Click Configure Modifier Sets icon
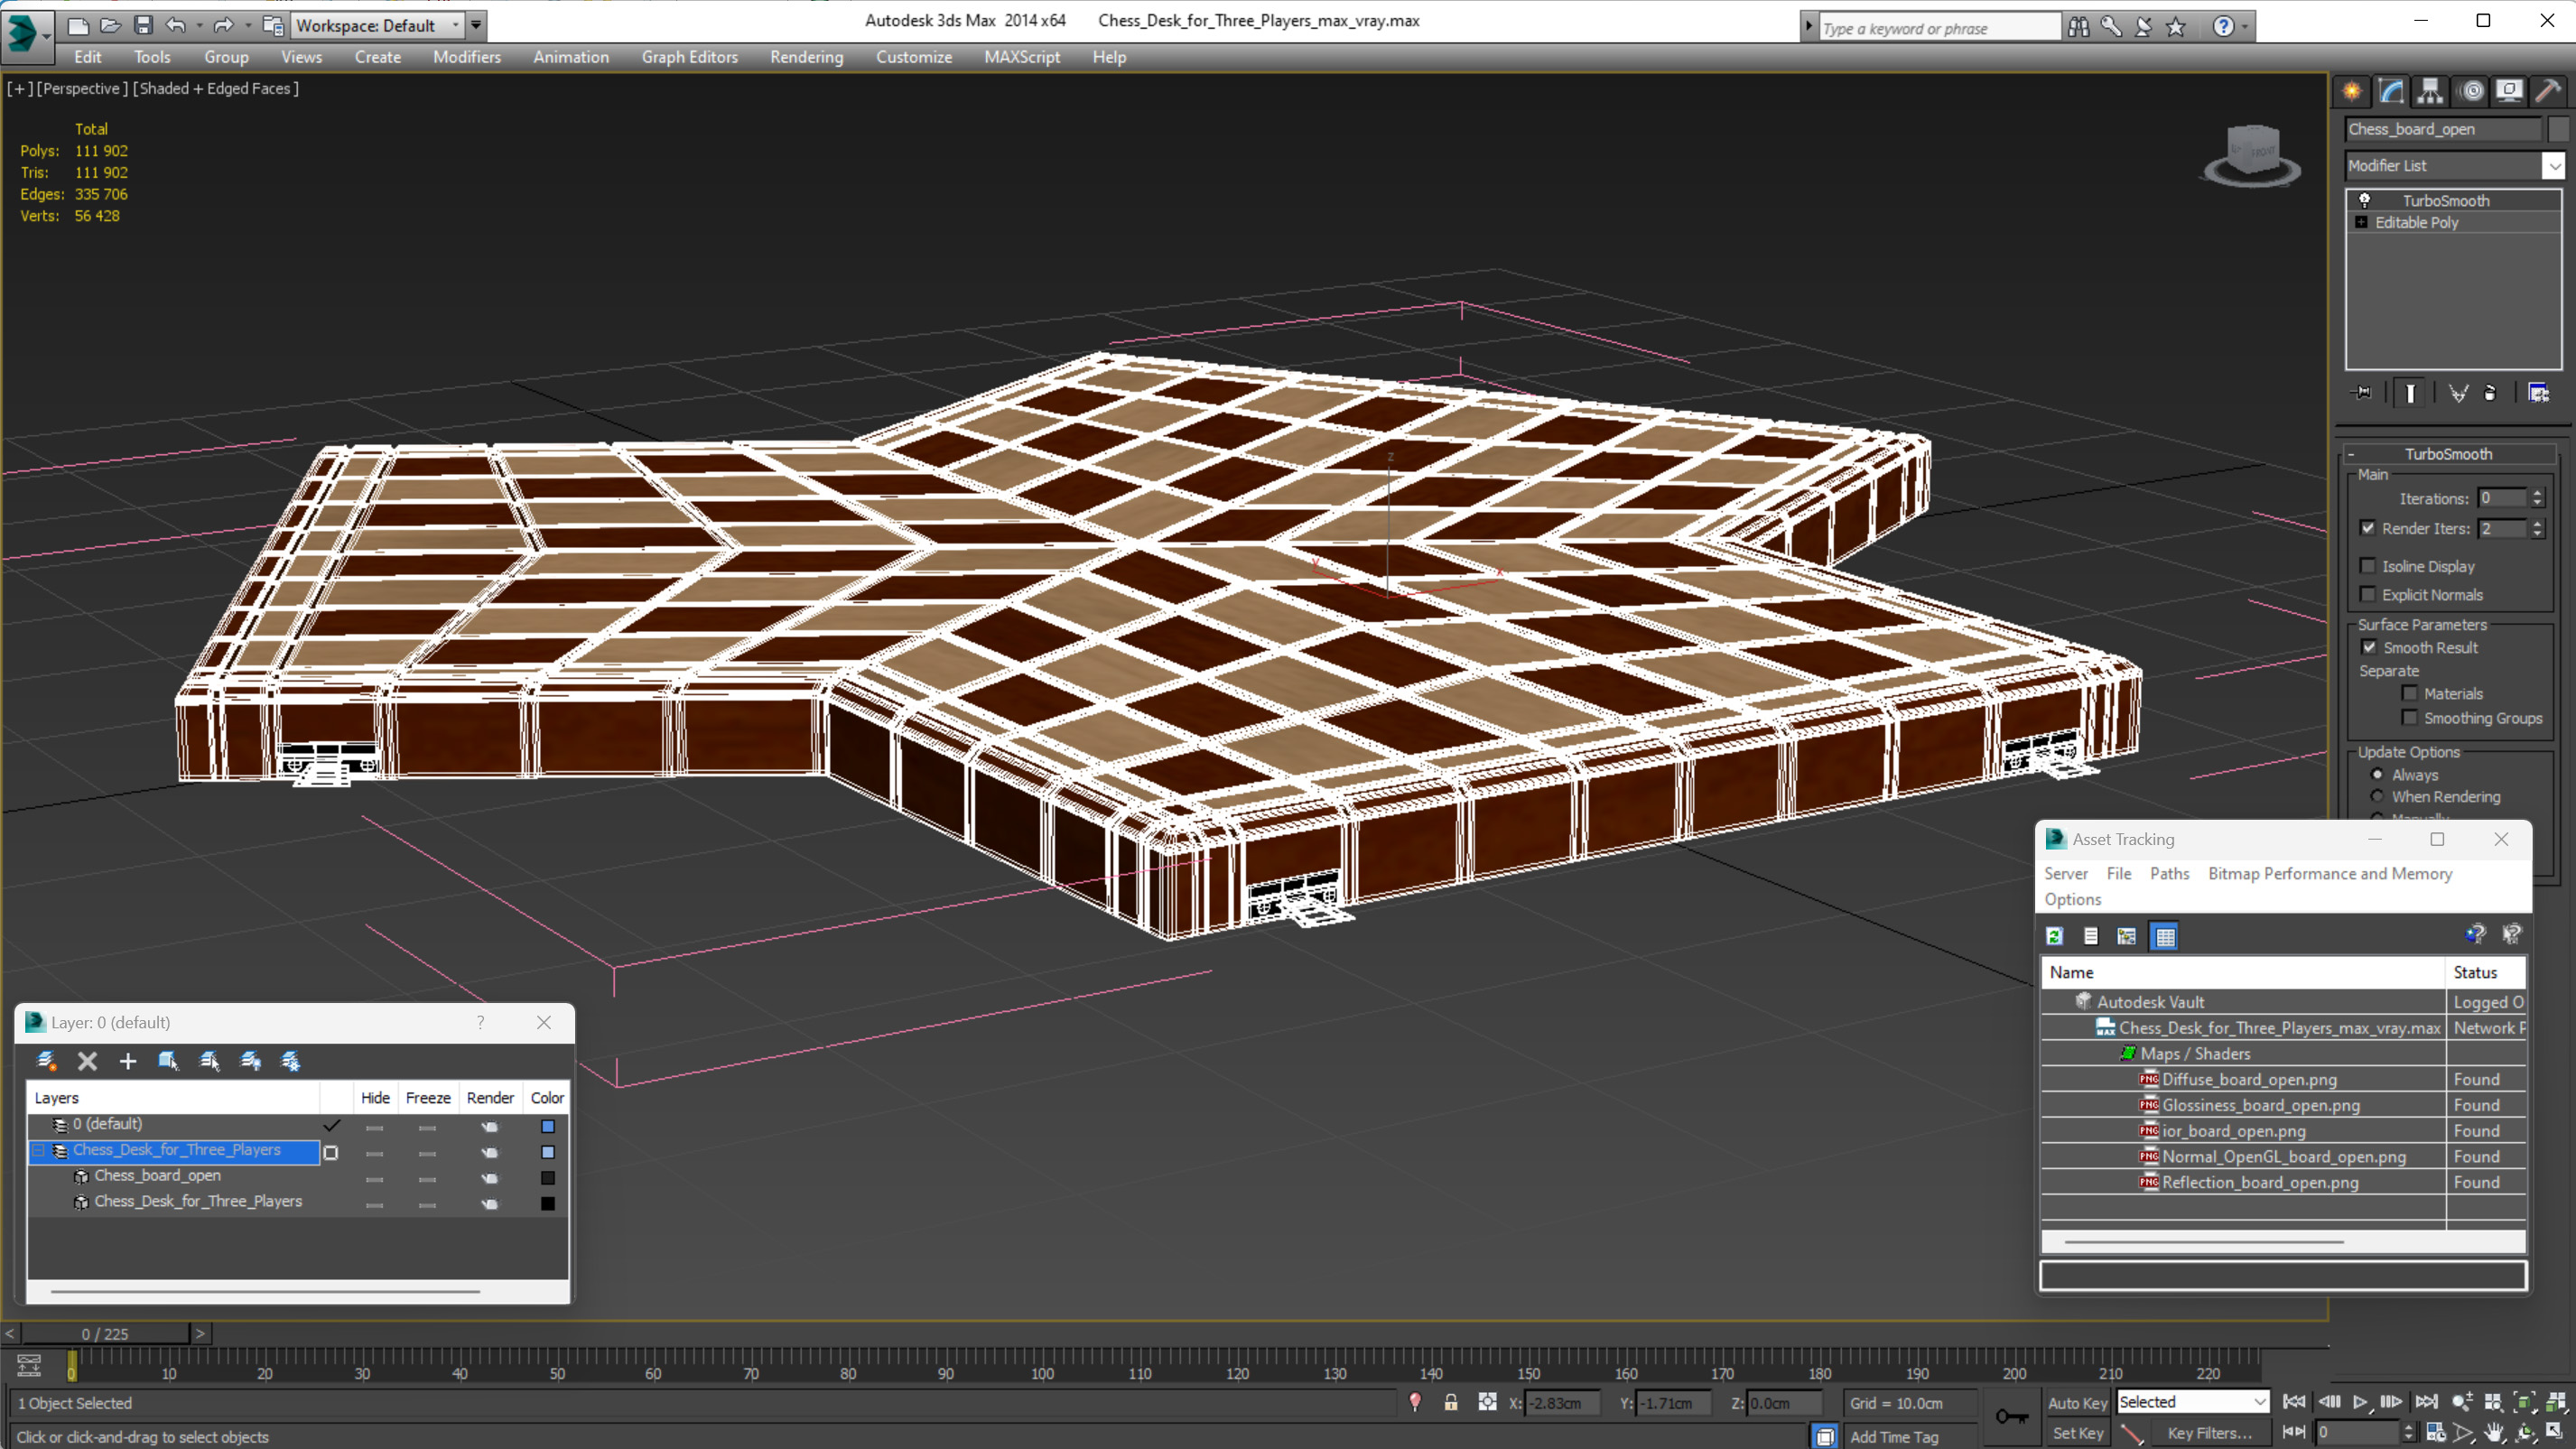This screenshot has height=1449, width=2576. tap(2539, 392)
